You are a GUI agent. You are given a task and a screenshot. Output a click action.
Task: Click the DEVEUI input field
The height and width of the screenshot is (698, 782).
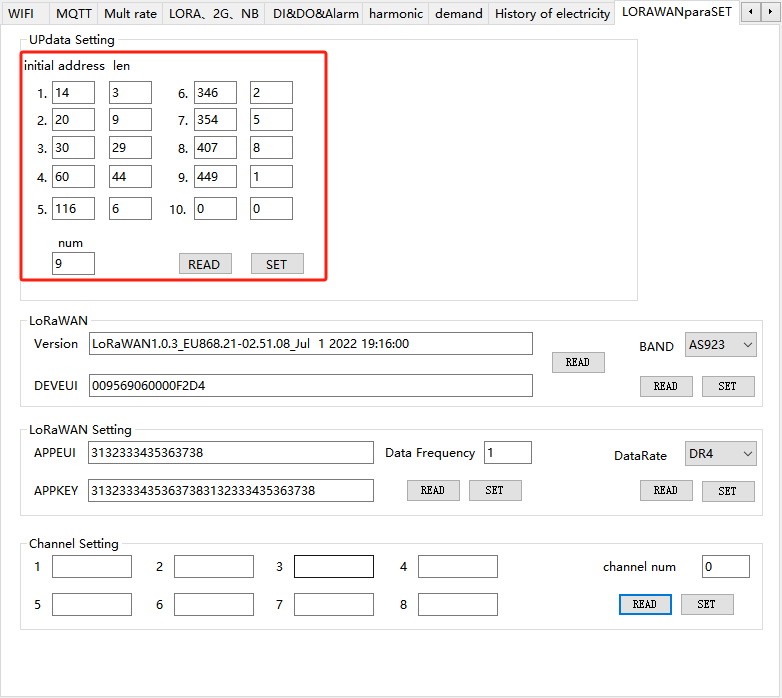(x=310, y=385)
